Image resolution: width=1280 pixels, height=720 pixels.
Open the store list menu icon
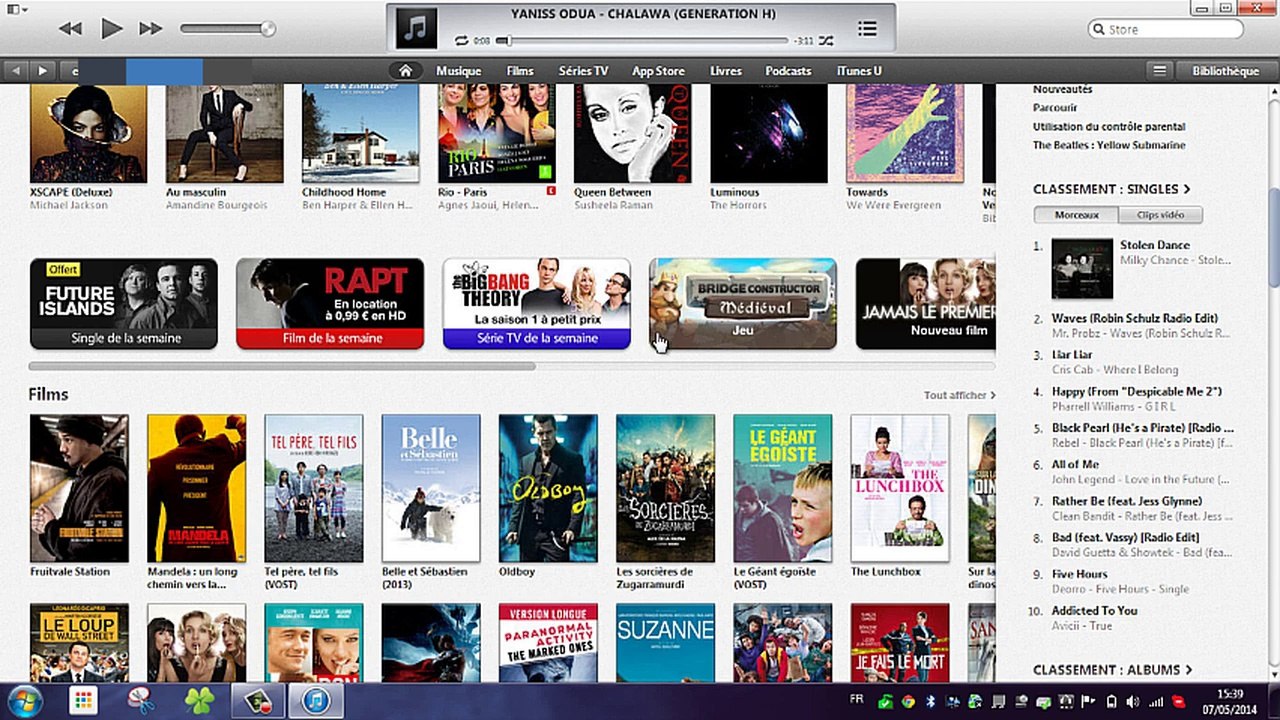tap(1159, 71)
